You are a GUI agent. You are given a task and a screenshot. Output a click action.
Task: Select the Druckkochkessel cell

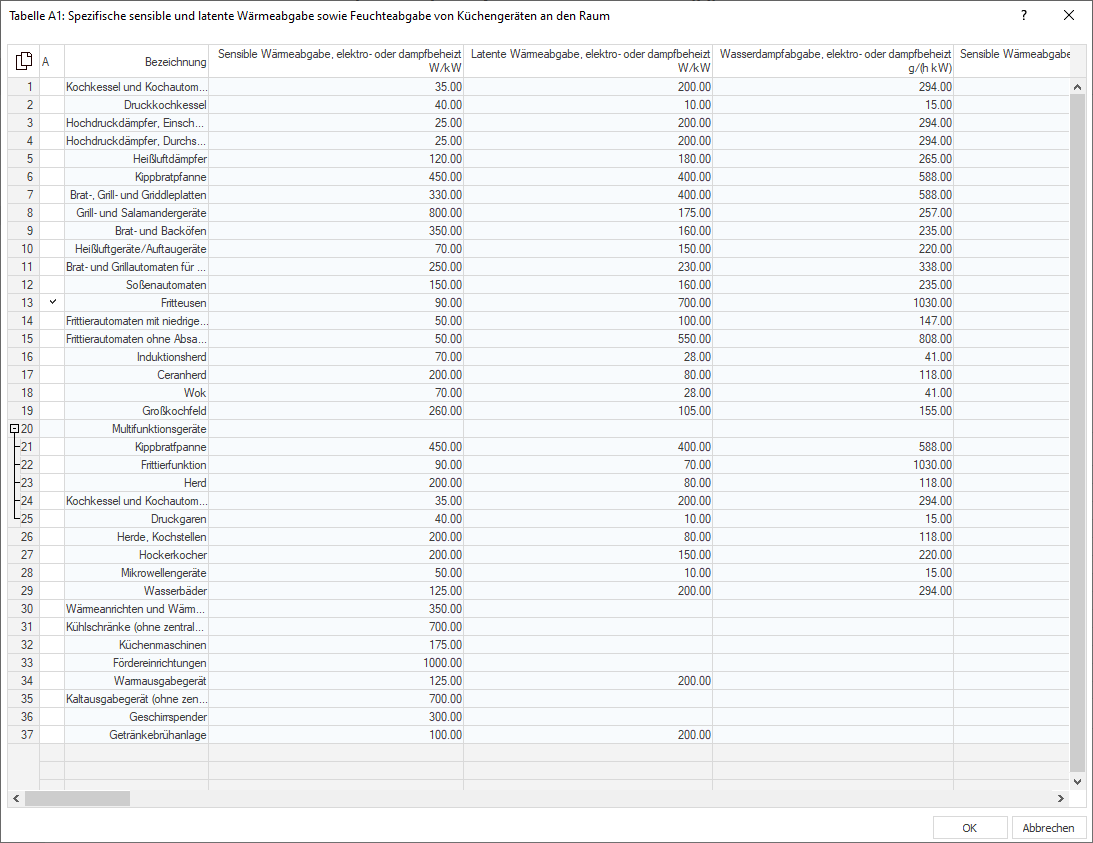pos(137,105)
